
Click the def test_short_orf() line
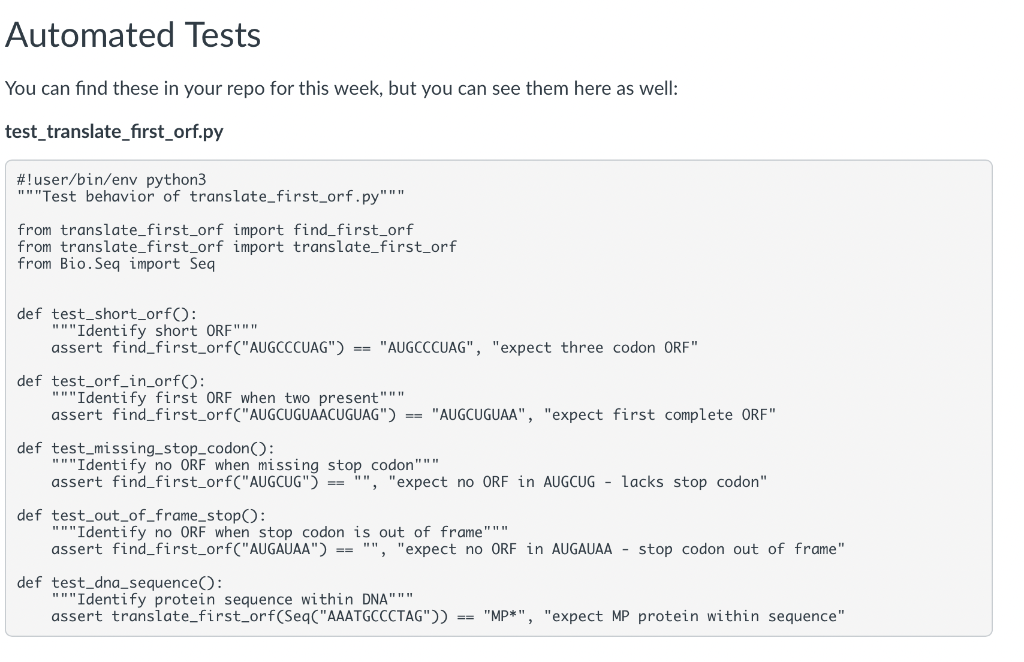tap(107, 314)
